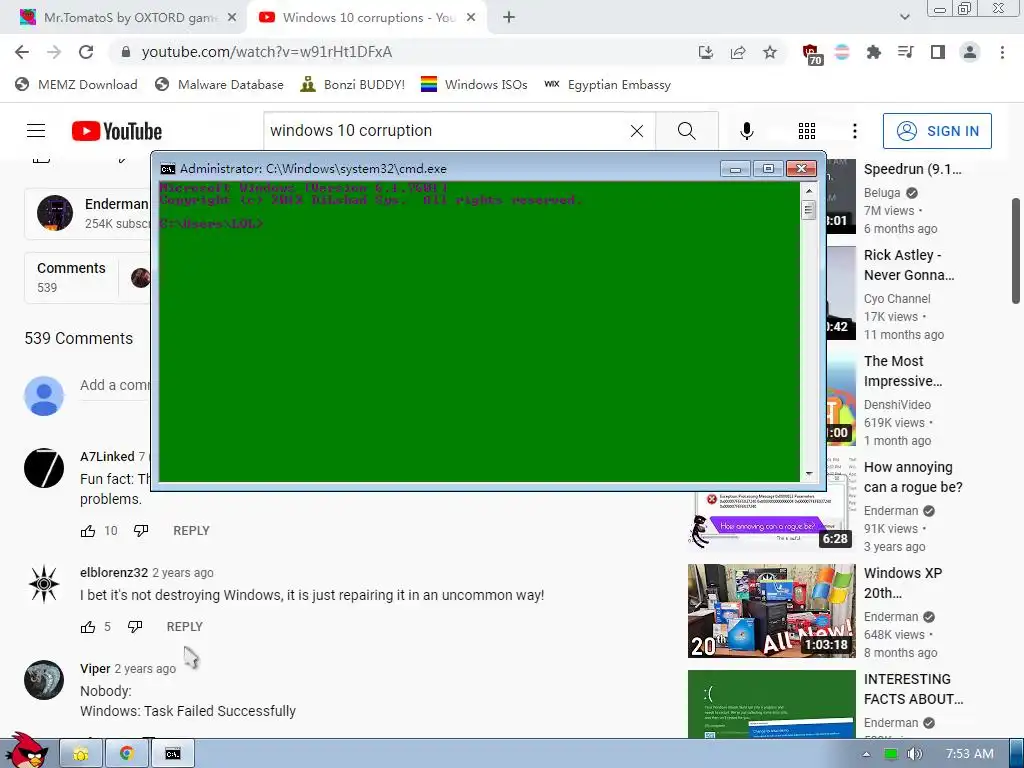Open A7Linked profile picture
1024x768 pixels.
tap(44, 468)
